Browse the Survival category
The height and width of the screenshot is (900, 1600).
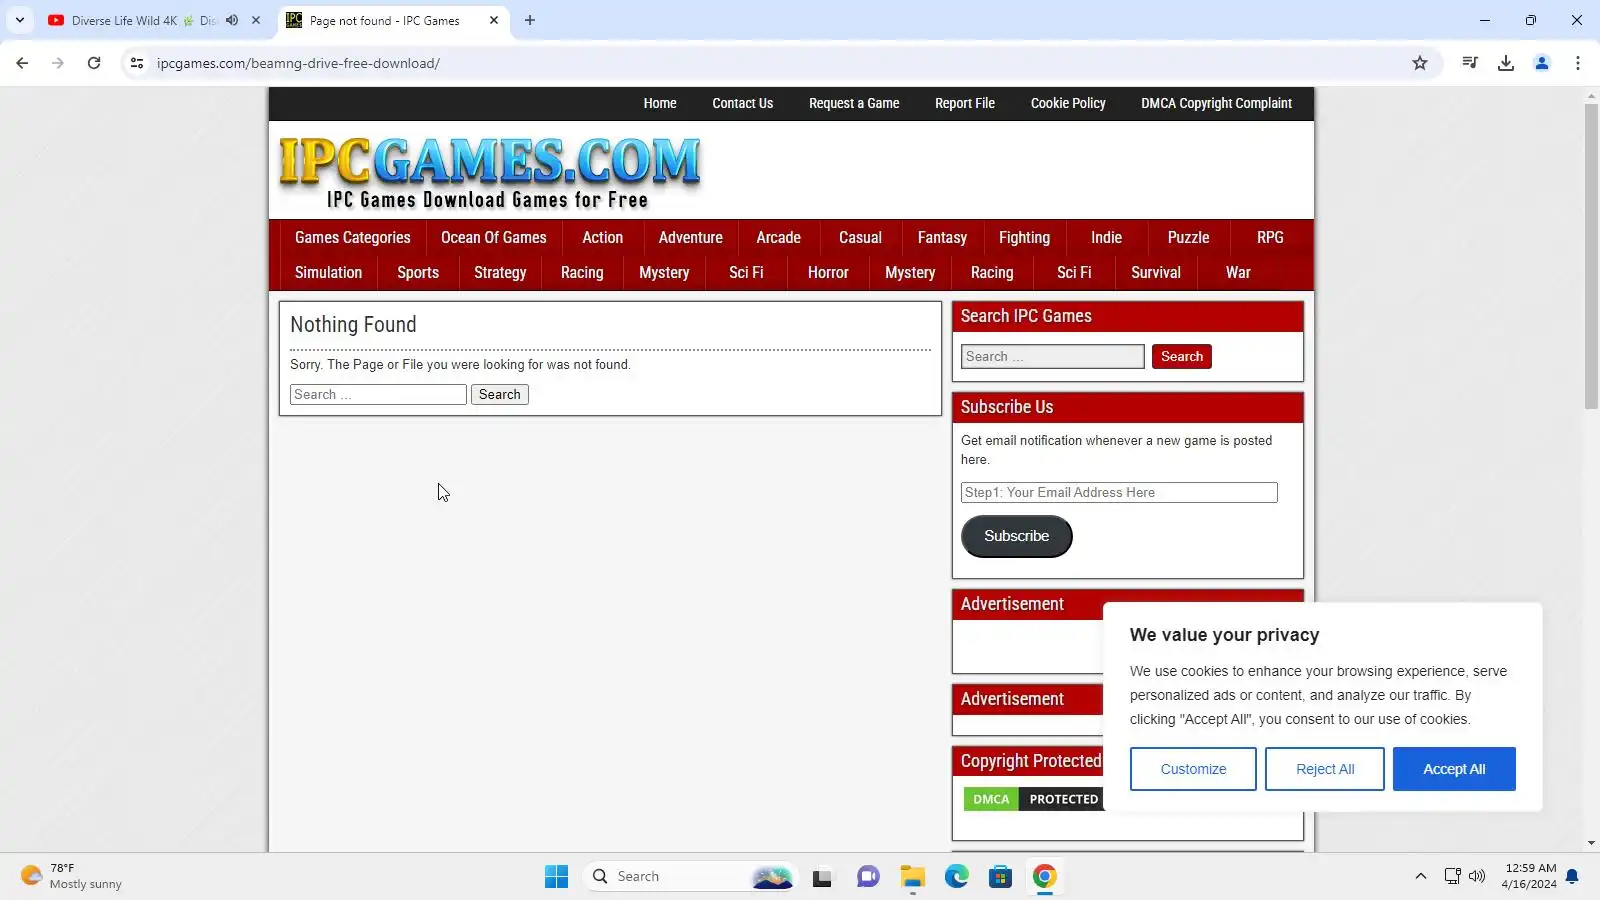point(1156,273)
